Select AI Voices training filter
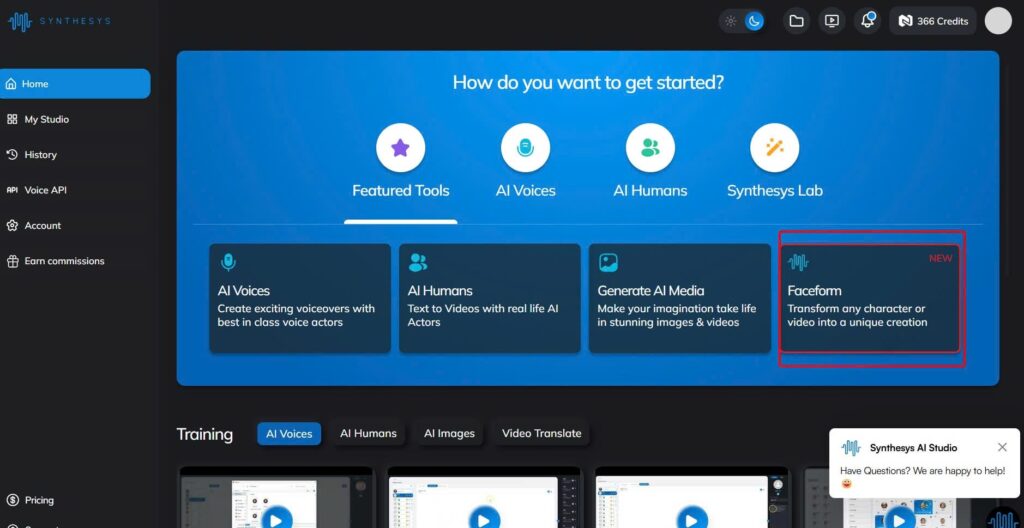This screenshot has width=1024, height=528. pyautogui.click(x=289, y=433)
